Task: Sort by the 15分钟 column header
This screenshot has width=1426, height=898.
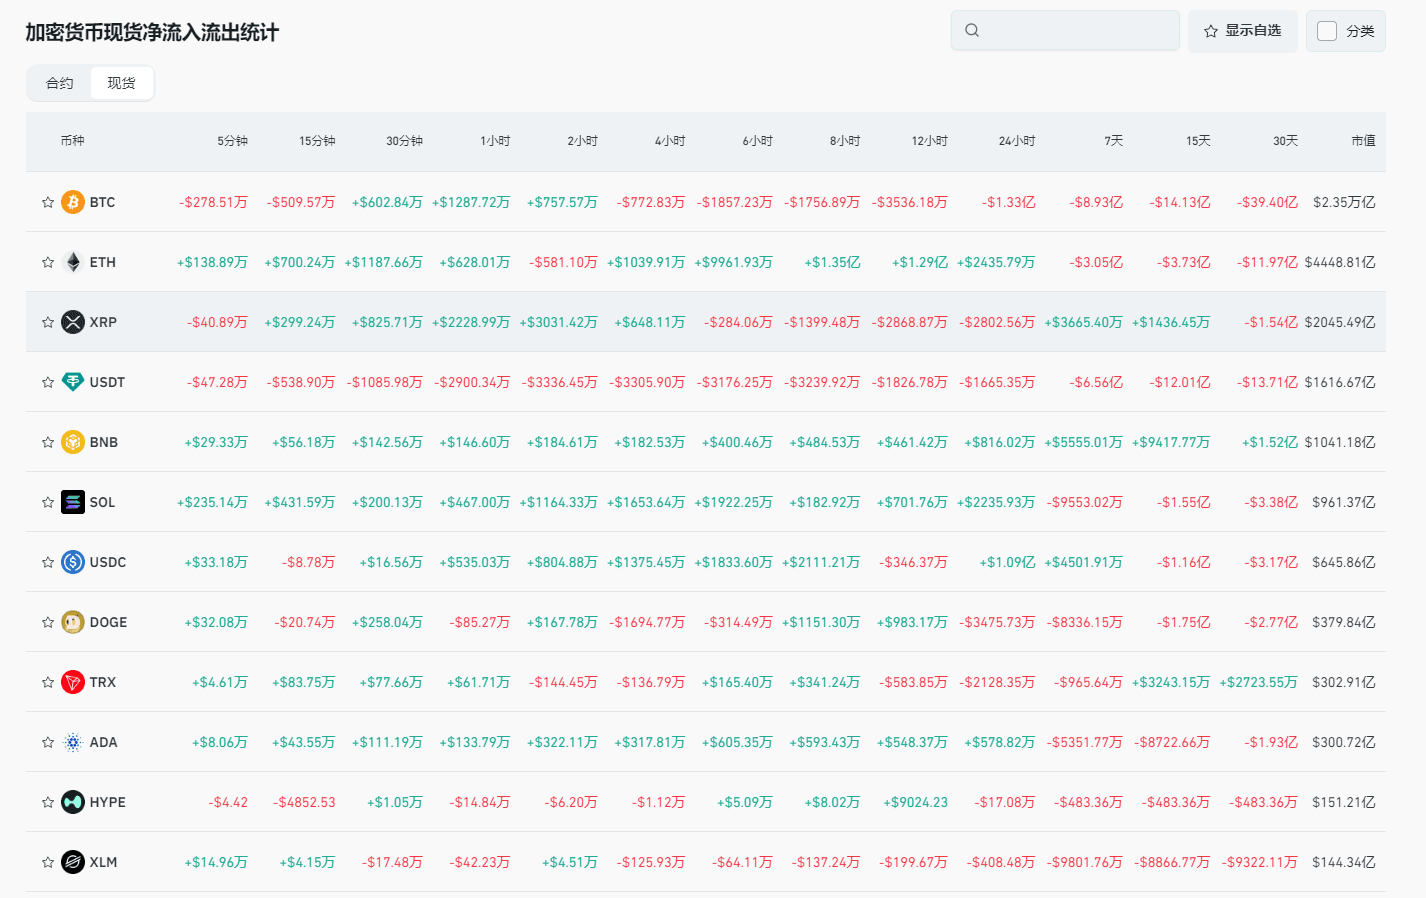Action: click(317, 141)
